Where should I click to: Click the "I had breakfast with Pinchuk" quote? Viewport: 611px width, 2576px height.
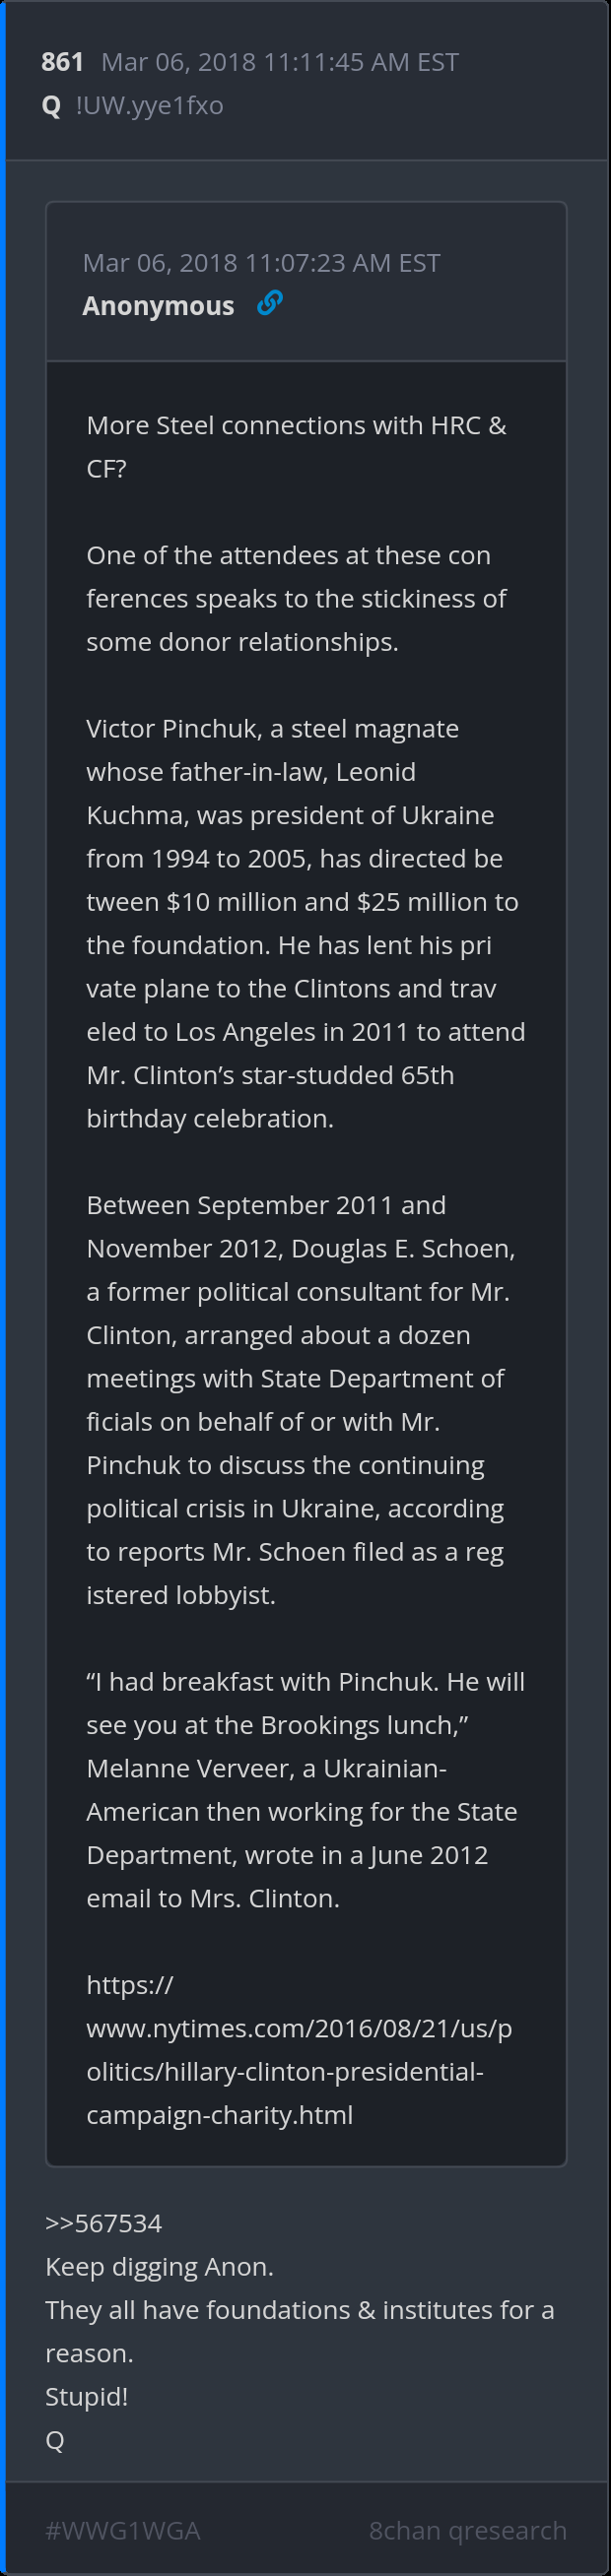(x=304, y=1789)
